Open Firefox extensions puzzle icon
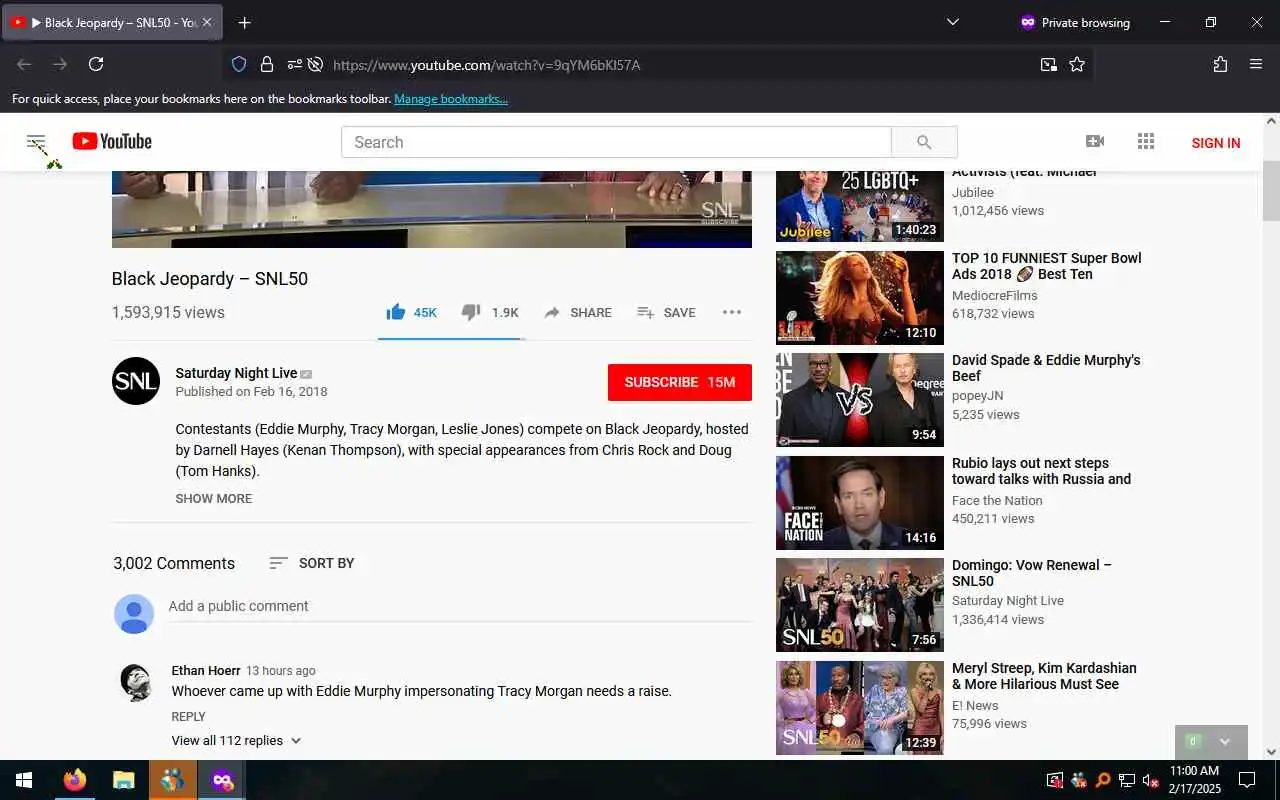This screenshot has height=800, width=1280. tap(1220, 64)
